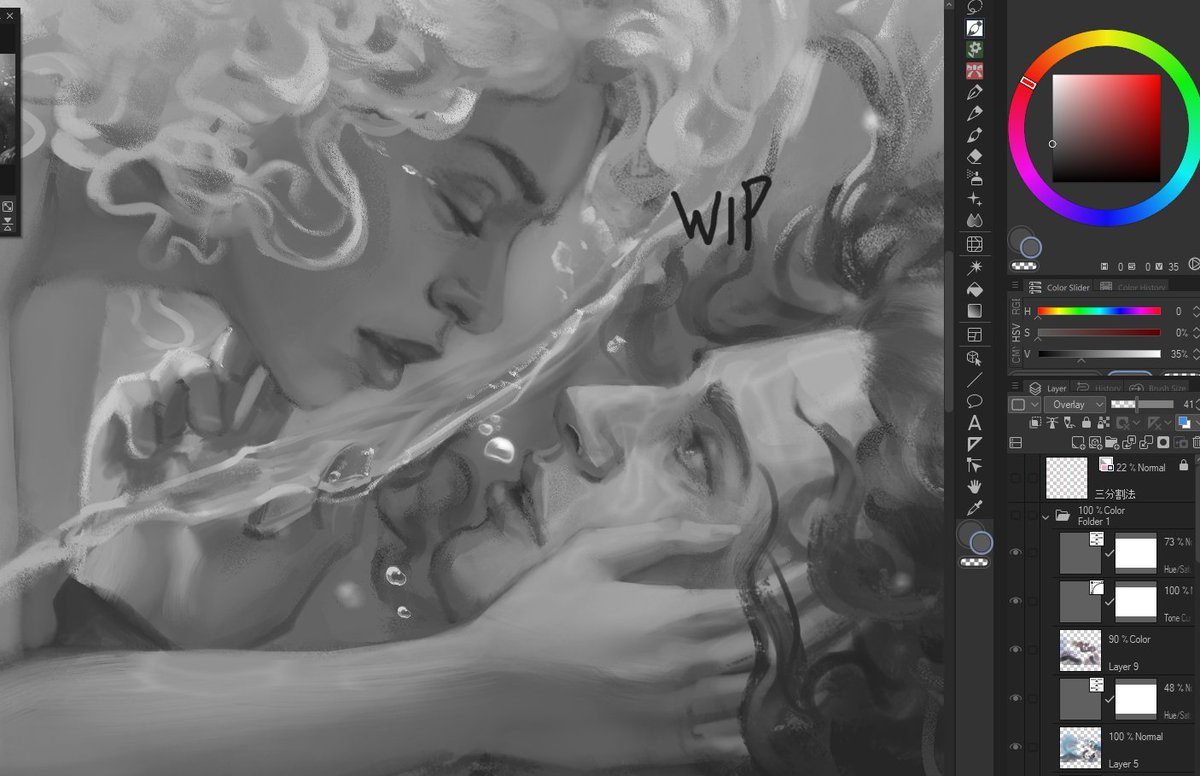The width and height of the screenshot is (1200, 776).
Task: Hide the Tone Curve correction layer eye
Action: click(x=1016, y=601)
